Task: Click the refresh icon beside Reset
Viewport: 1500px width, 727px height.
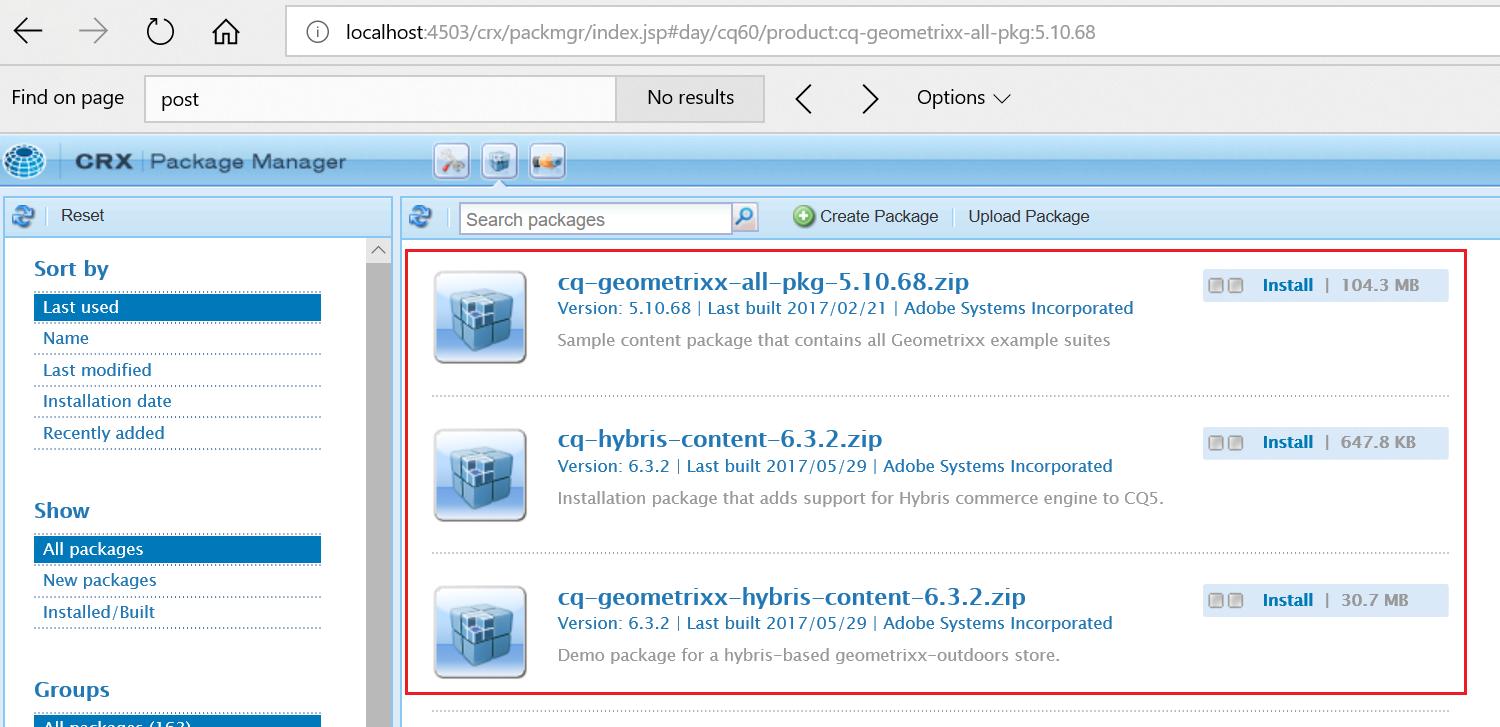Action: (23, 216)
